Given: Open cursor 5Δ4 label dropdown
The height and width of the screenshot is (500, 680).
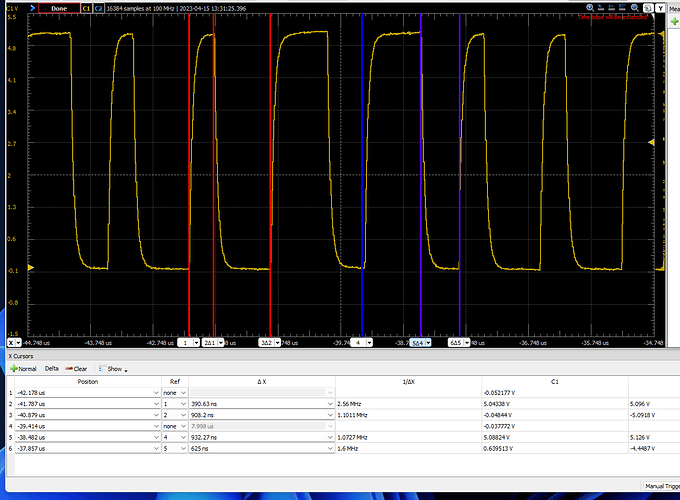Looking at the screenshot, I should [428, 343].
